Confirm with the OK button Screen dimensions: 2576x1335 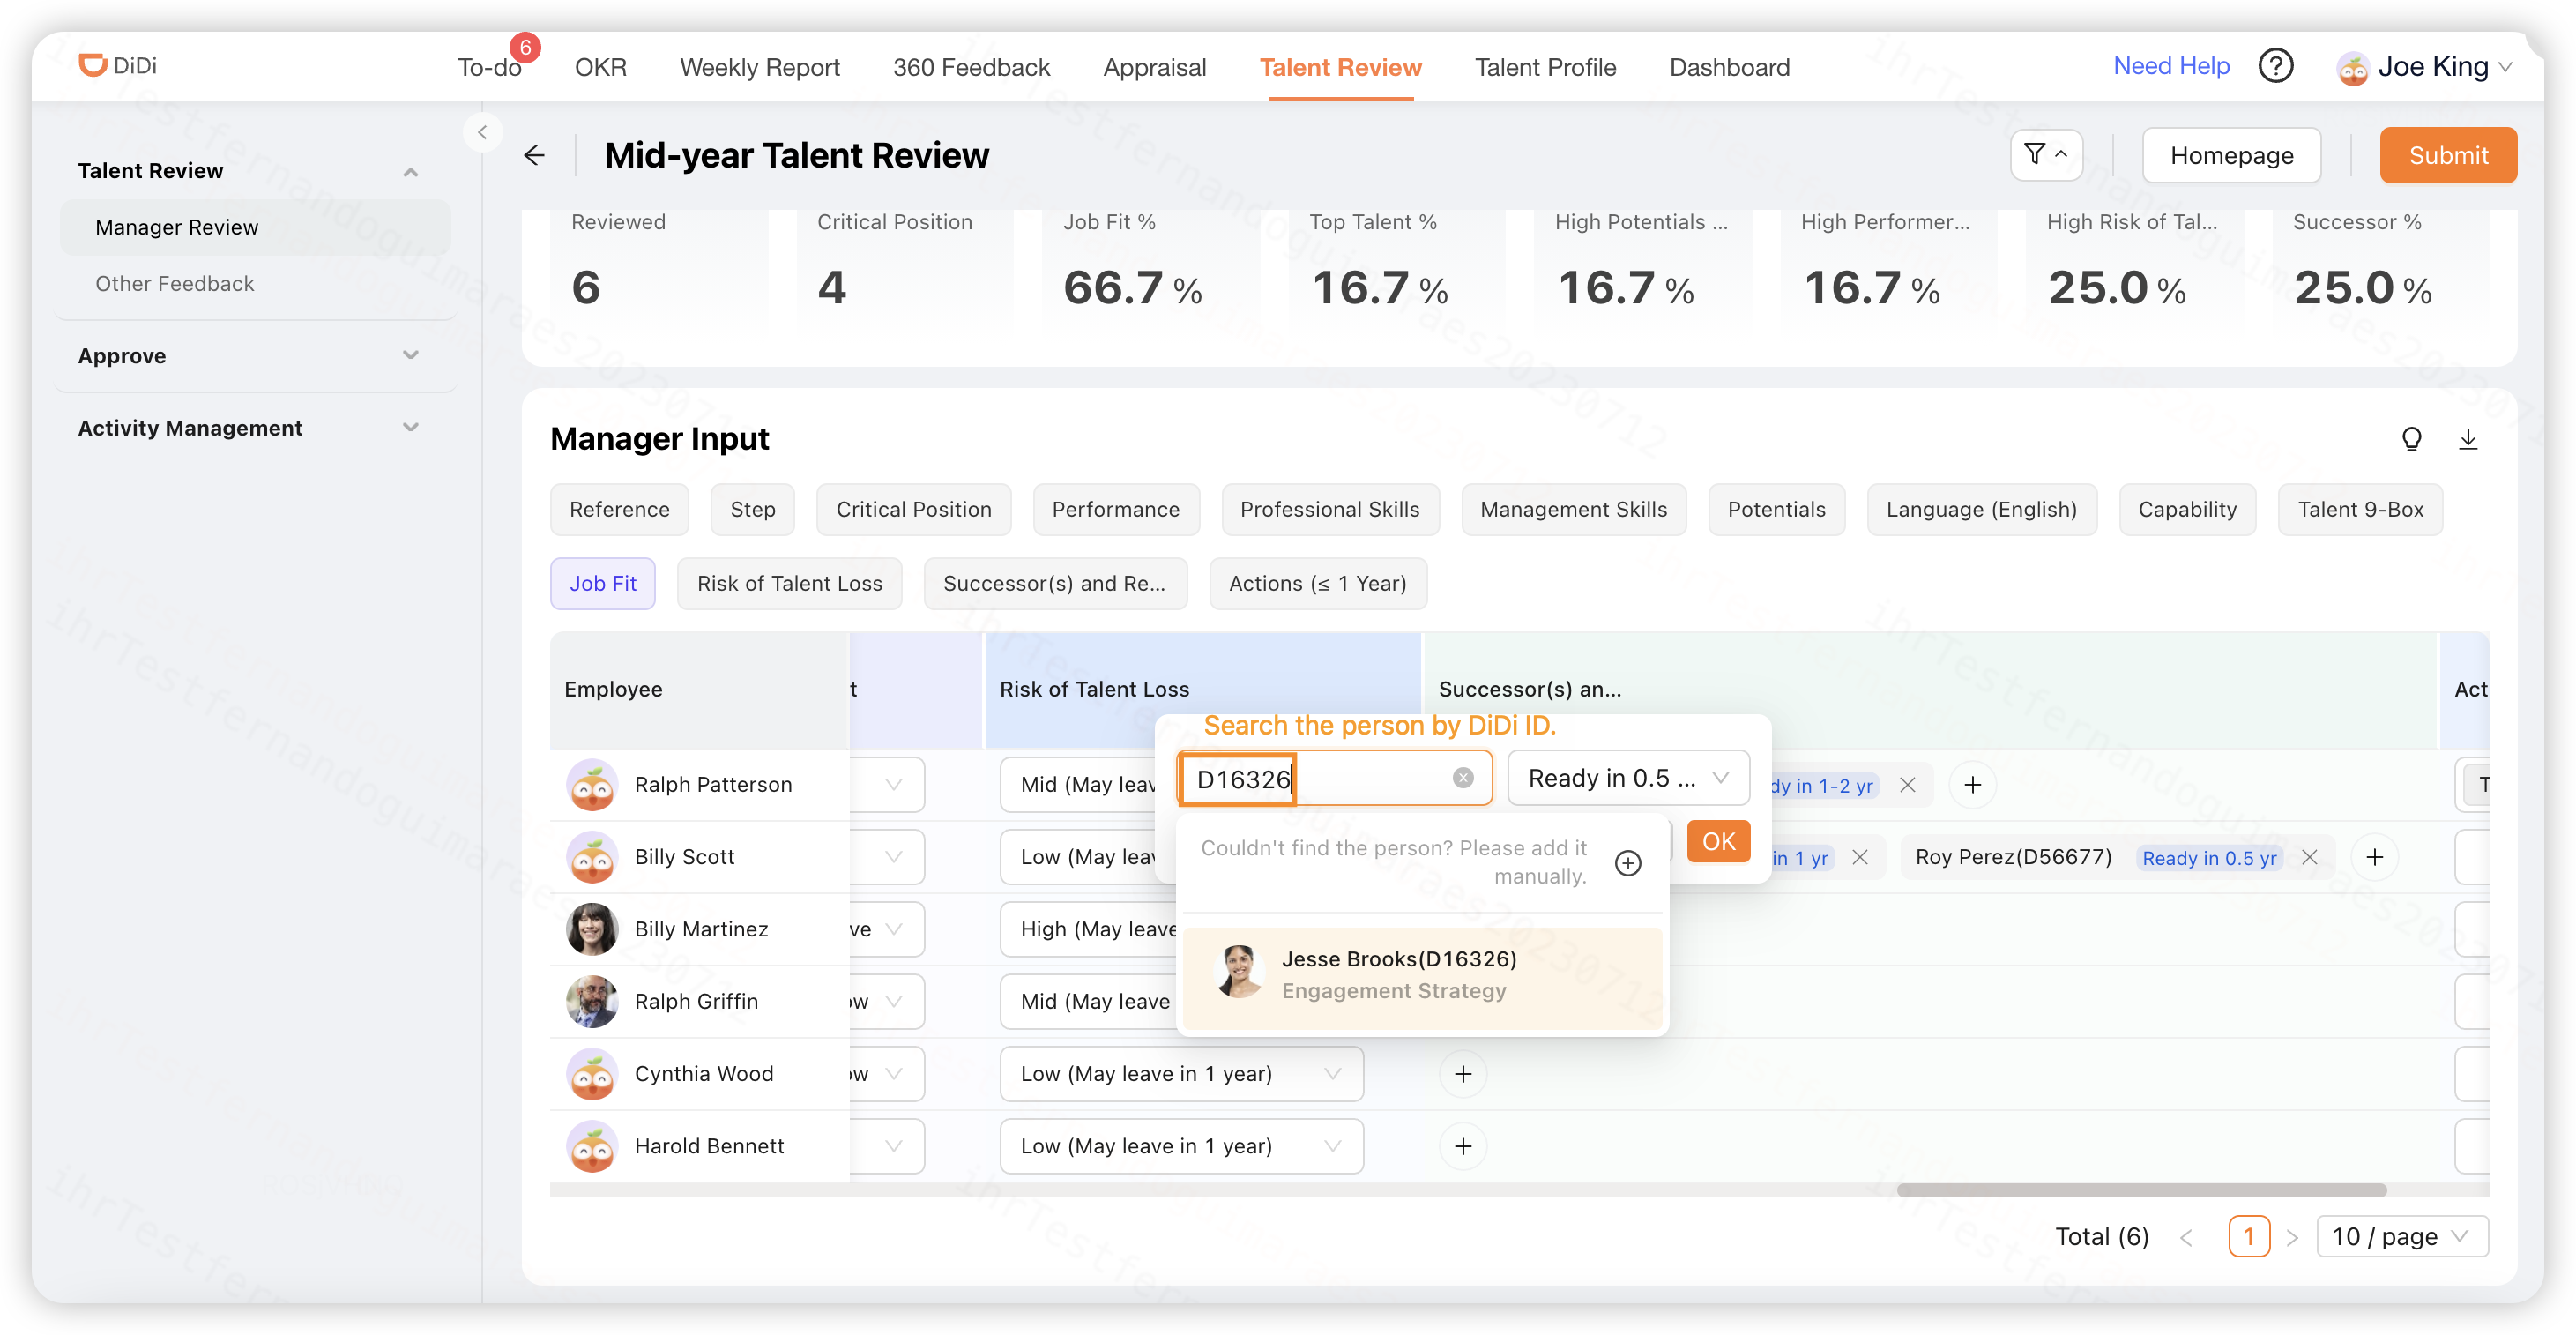click(1718, 841)
